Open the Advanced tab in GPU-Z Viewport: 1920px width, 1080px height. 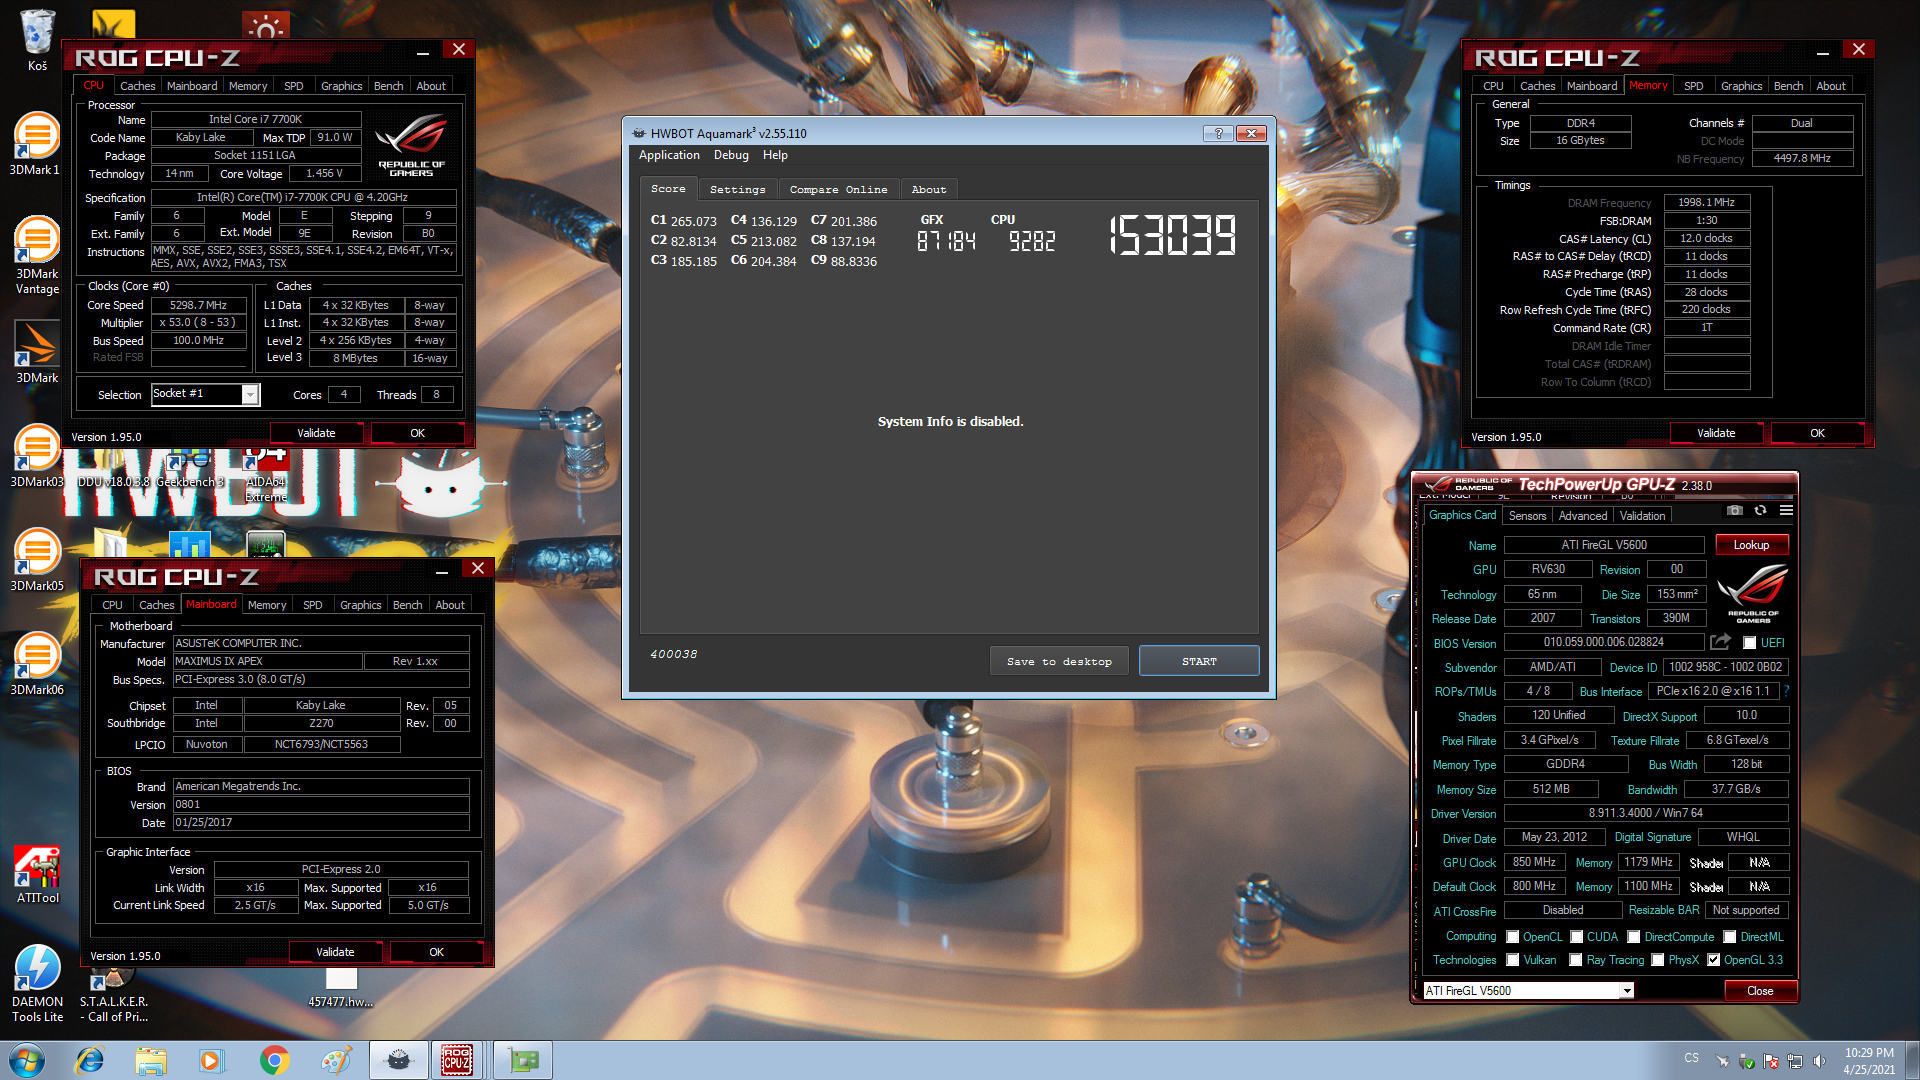tap(1583, 516)
